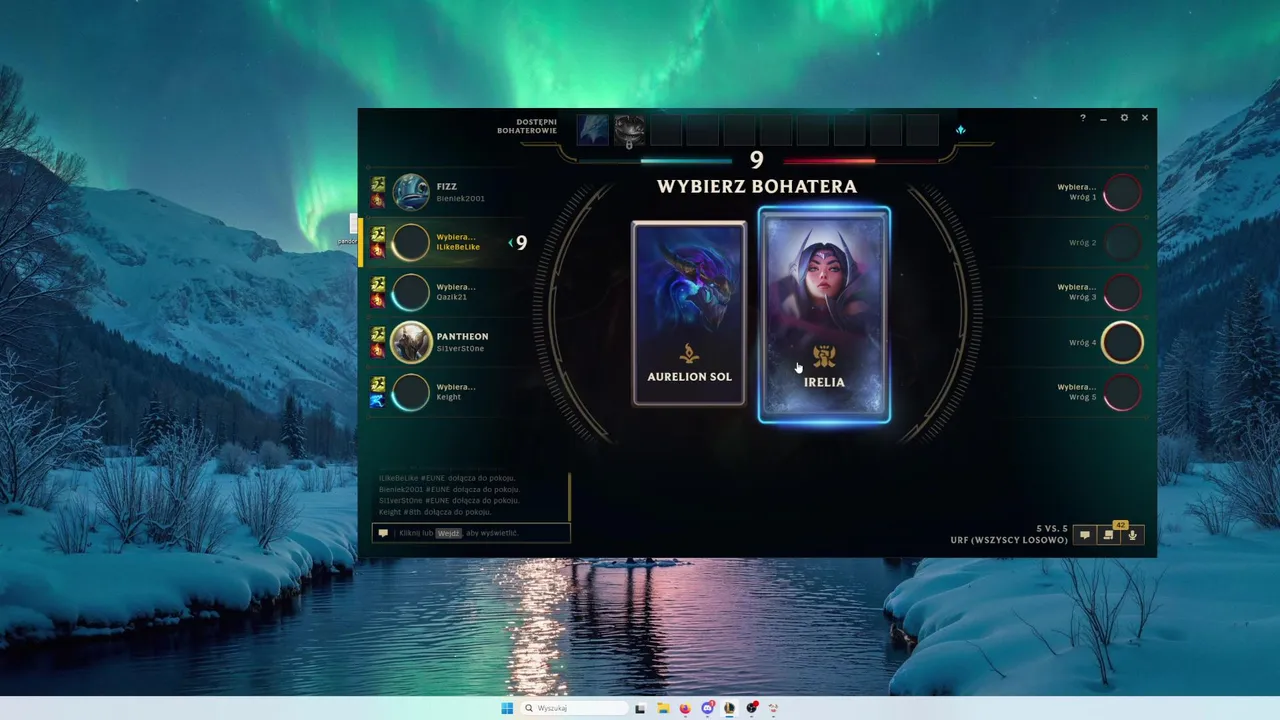Viewport: 1280px width, 720px height.
Task: Click Keight's upper summoner spell icon
Action: tap(378, 385)
